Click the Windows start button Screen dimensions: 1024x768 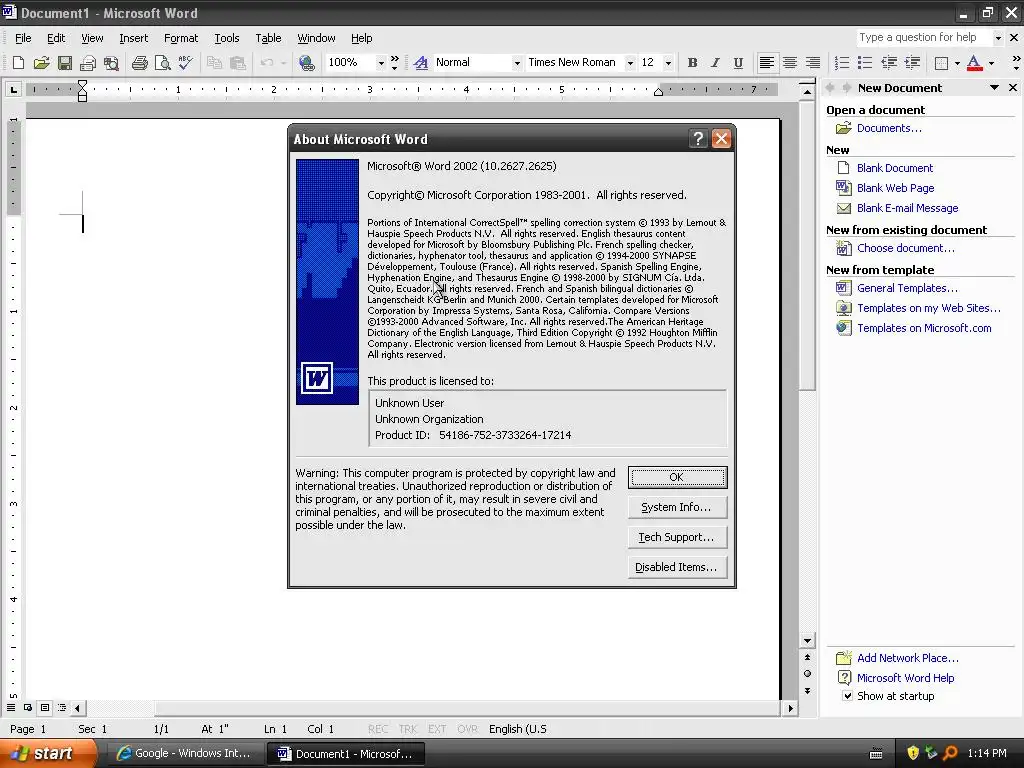47,754
